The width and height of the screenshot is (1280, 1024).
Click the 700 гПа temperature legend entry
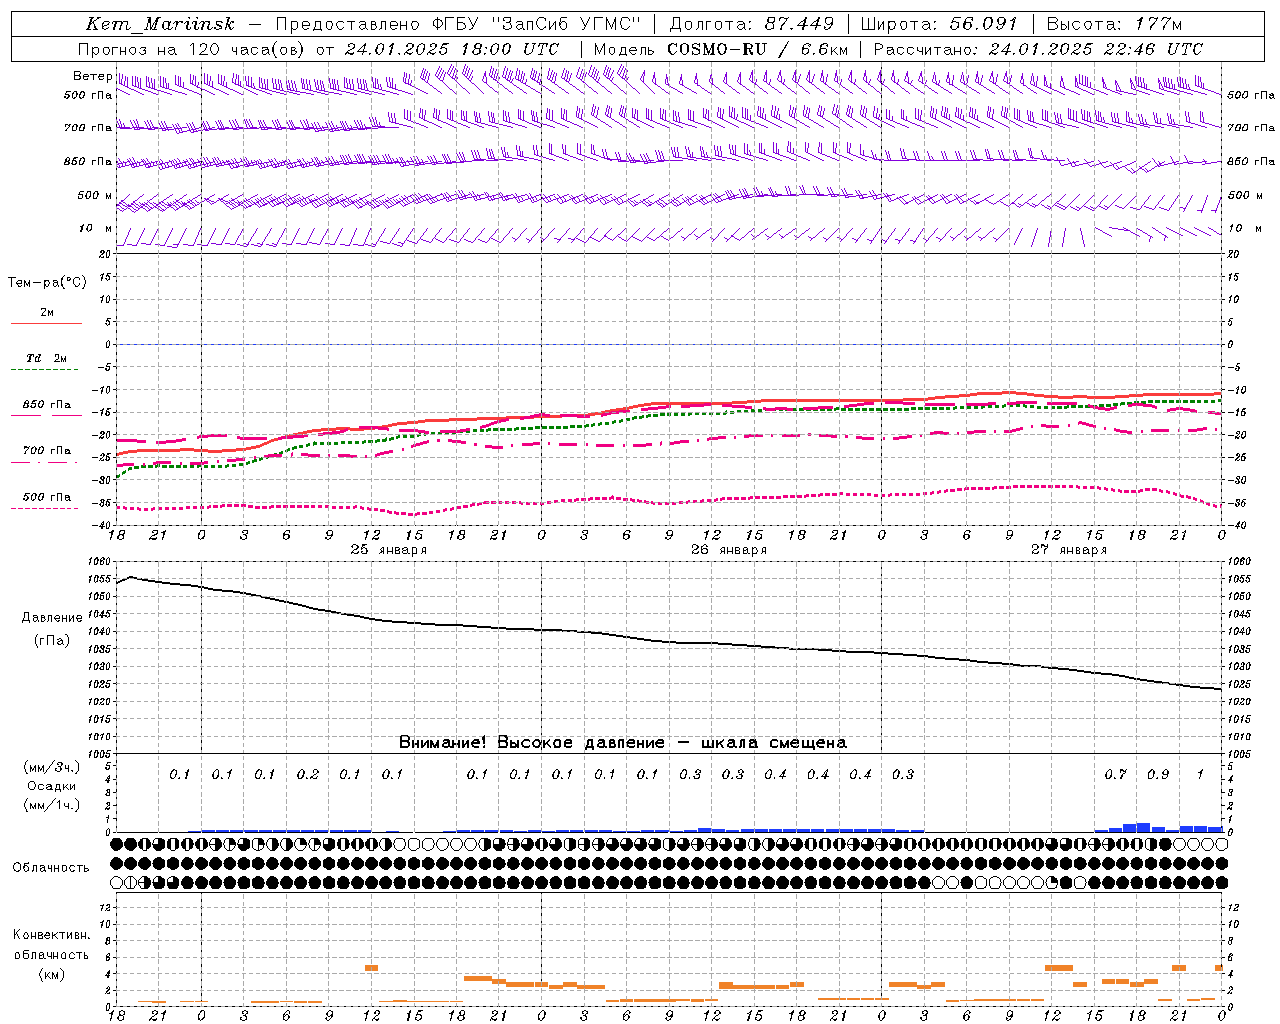click(47, 451)
